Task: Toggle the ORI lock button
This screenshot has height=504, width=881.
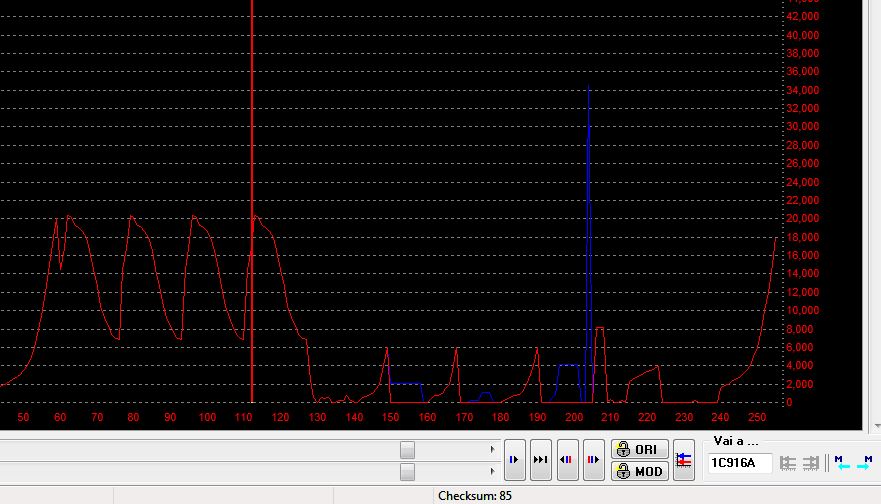Action: coord(639,449)
